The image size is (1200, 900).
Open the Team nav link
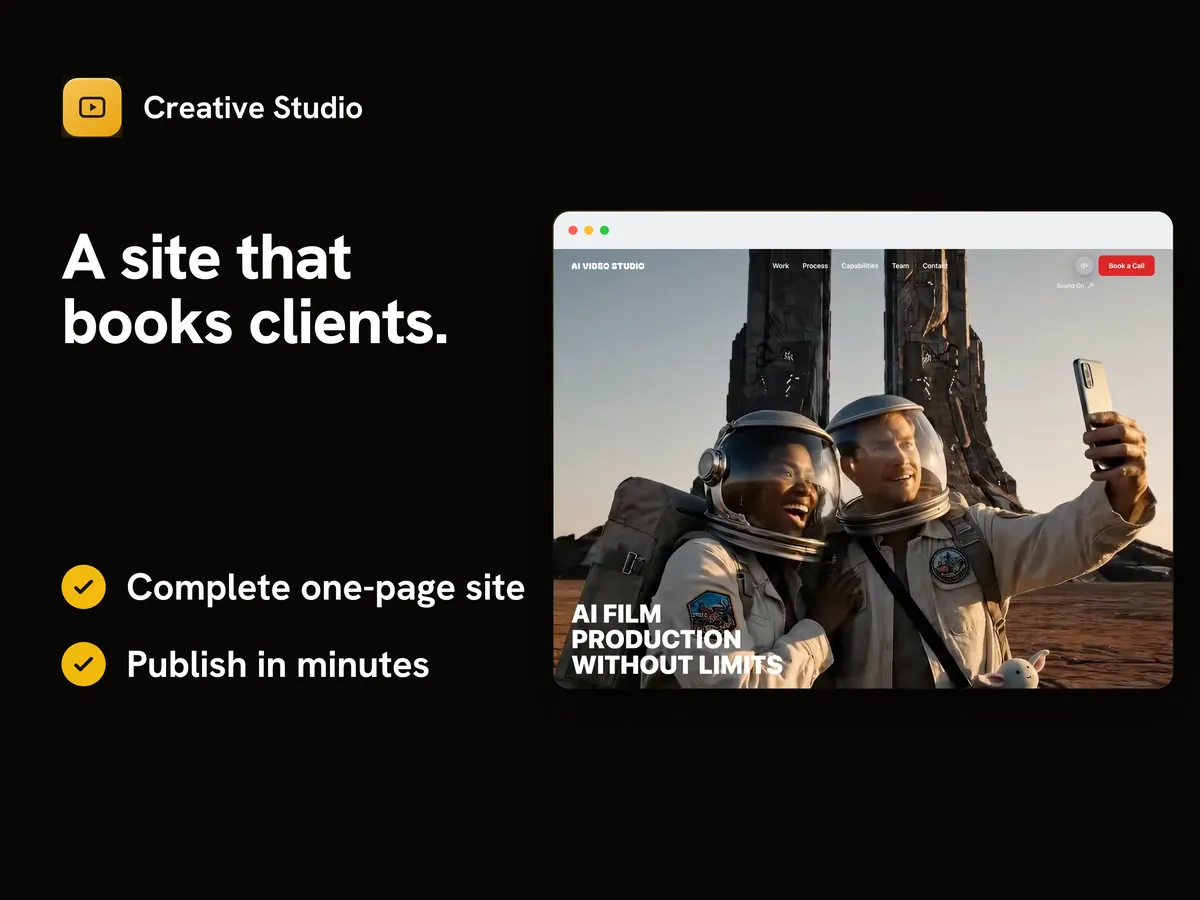tap(901, 266)
